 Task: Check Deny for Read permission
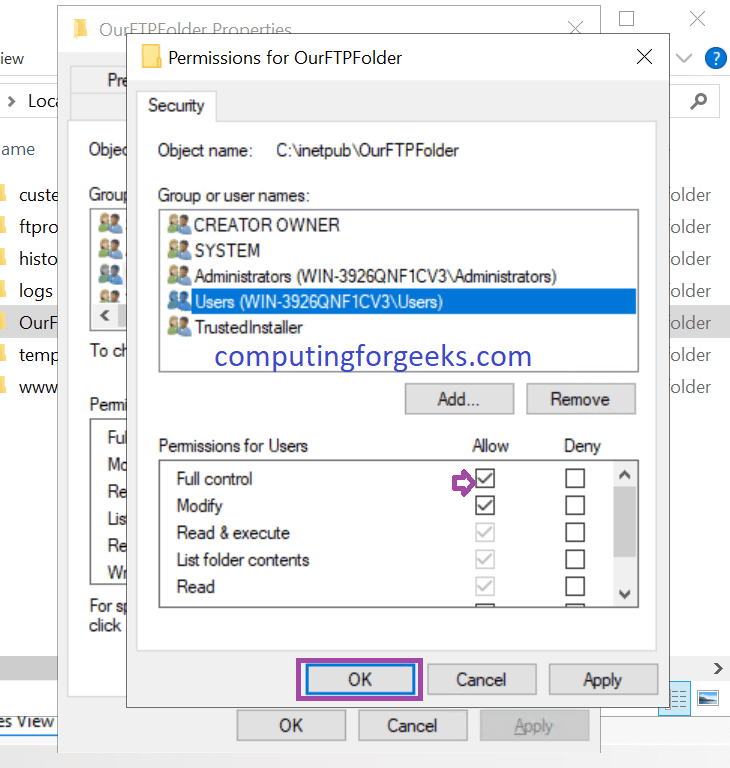pos(575,586)
